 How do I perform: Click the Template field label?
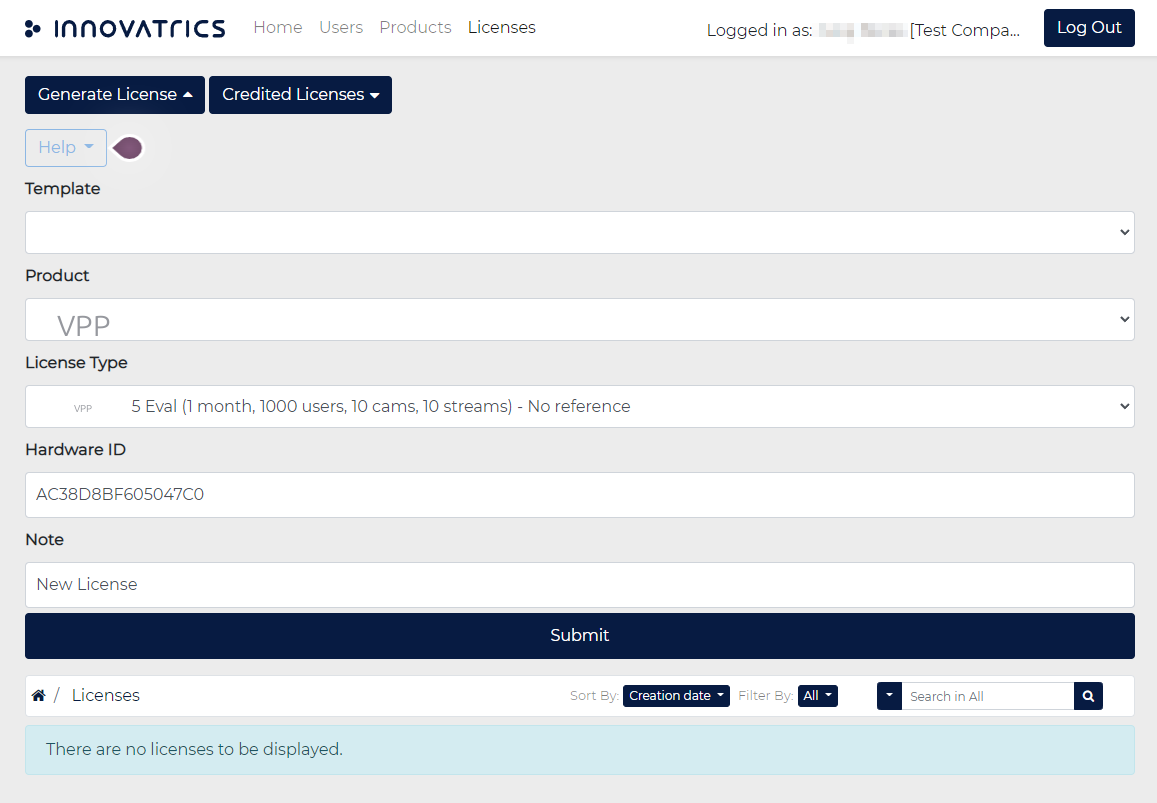pos(63,189)
